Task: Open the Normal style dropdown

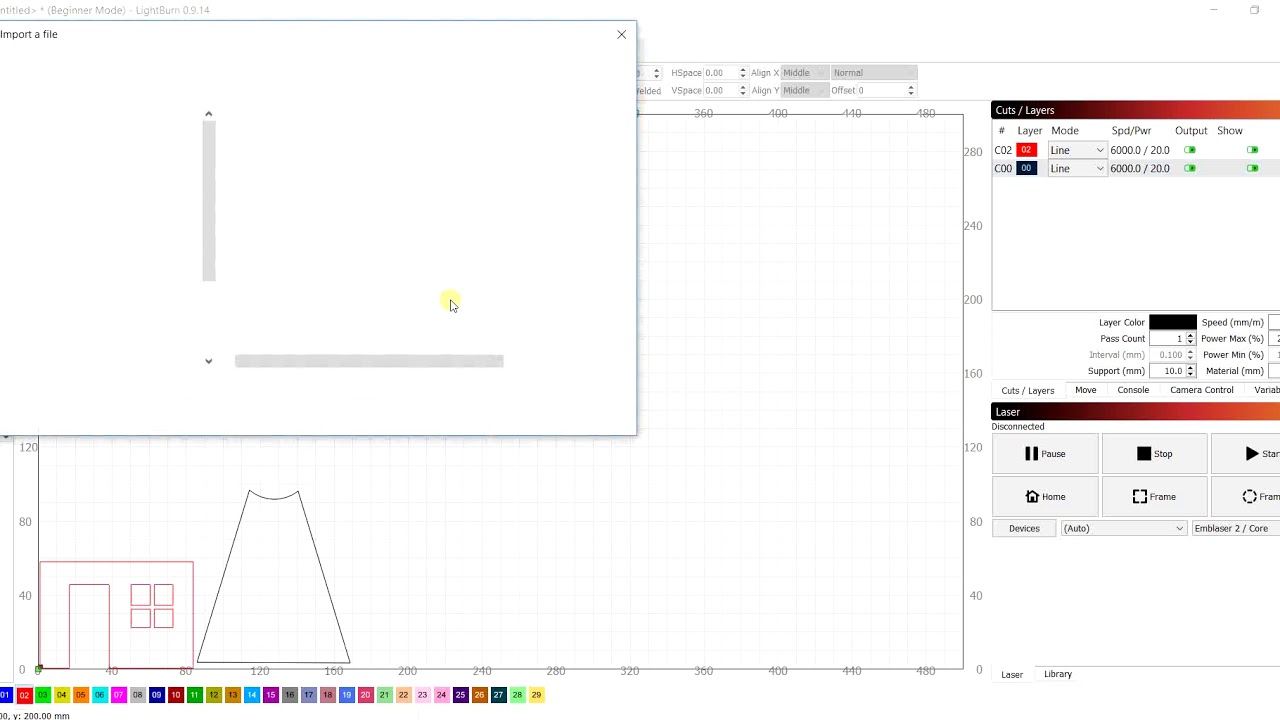Action: pos(874,73)
